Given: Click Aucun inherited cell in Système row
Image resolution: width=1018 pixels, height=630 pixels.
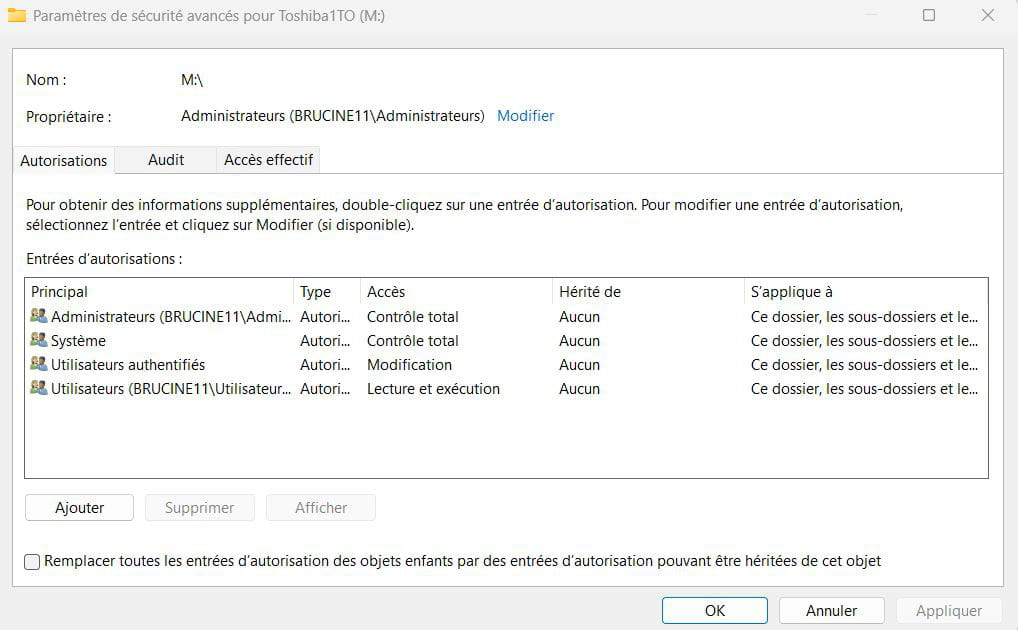Looking at the screenshot, I should coord(579,340).
